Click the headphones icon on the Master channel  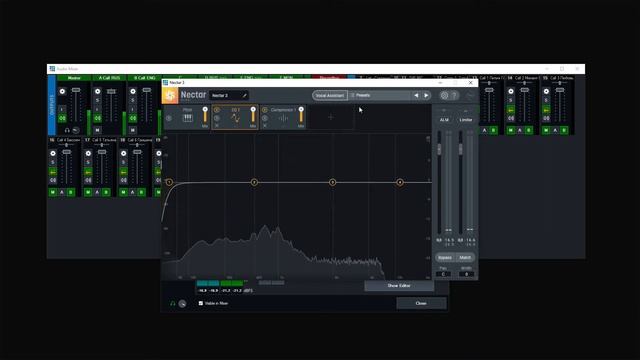pyautogui.click(x=67, y=130)
